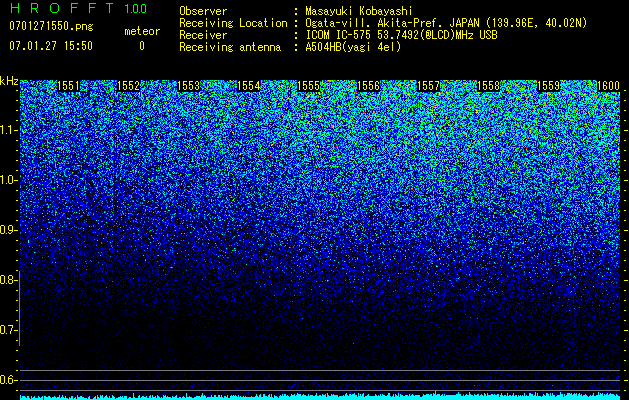Screen dimensions: 629x400
Task: Click the 1552 time marker label
Action: [128, 86]
